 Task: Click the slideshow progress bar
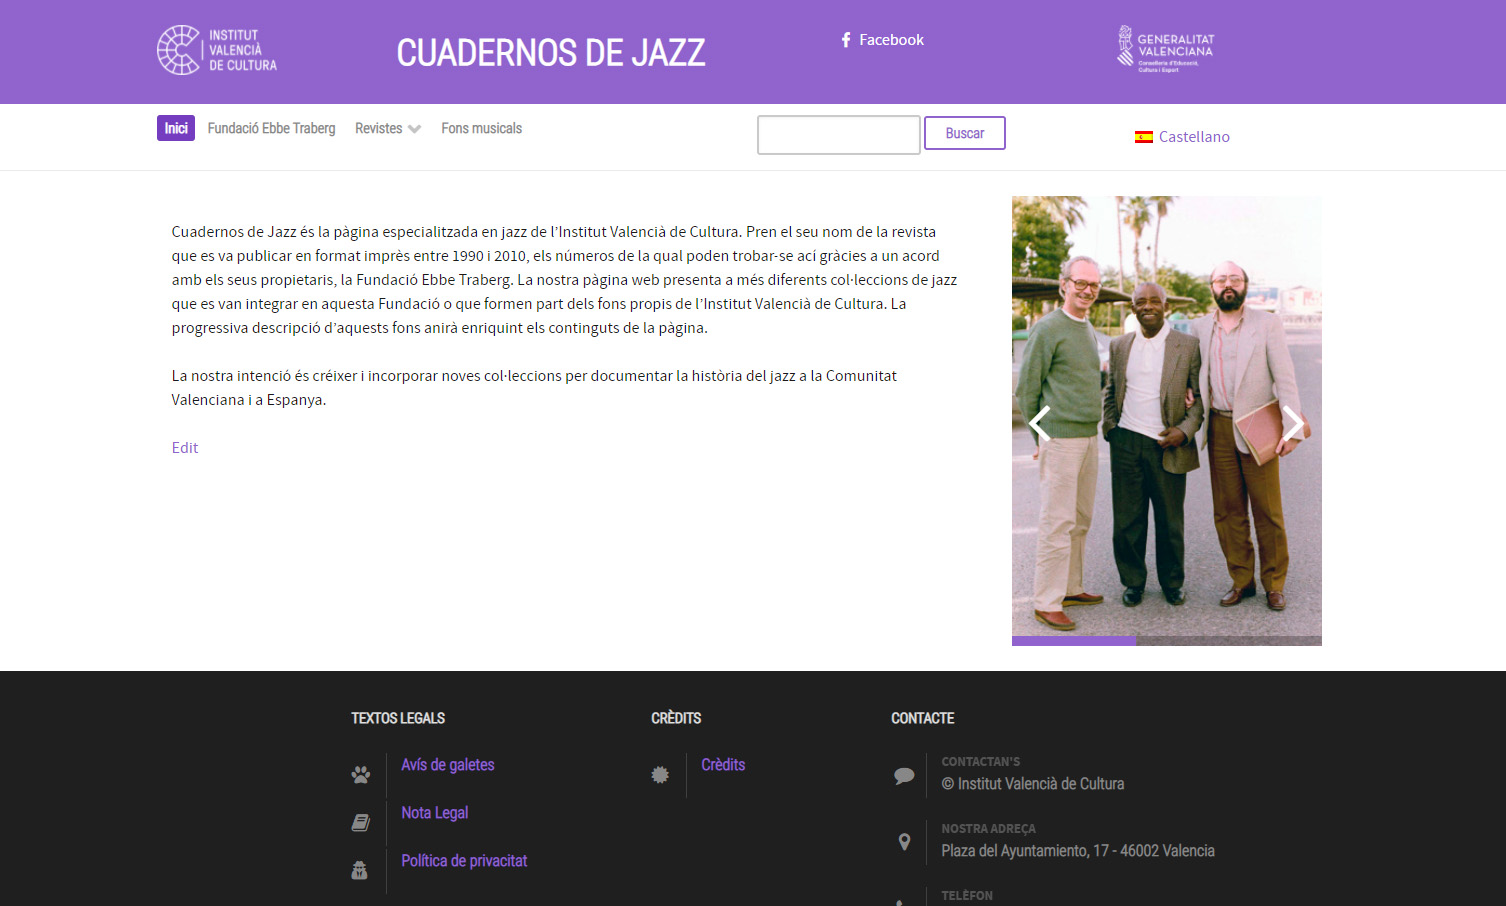click(1167, 641)
